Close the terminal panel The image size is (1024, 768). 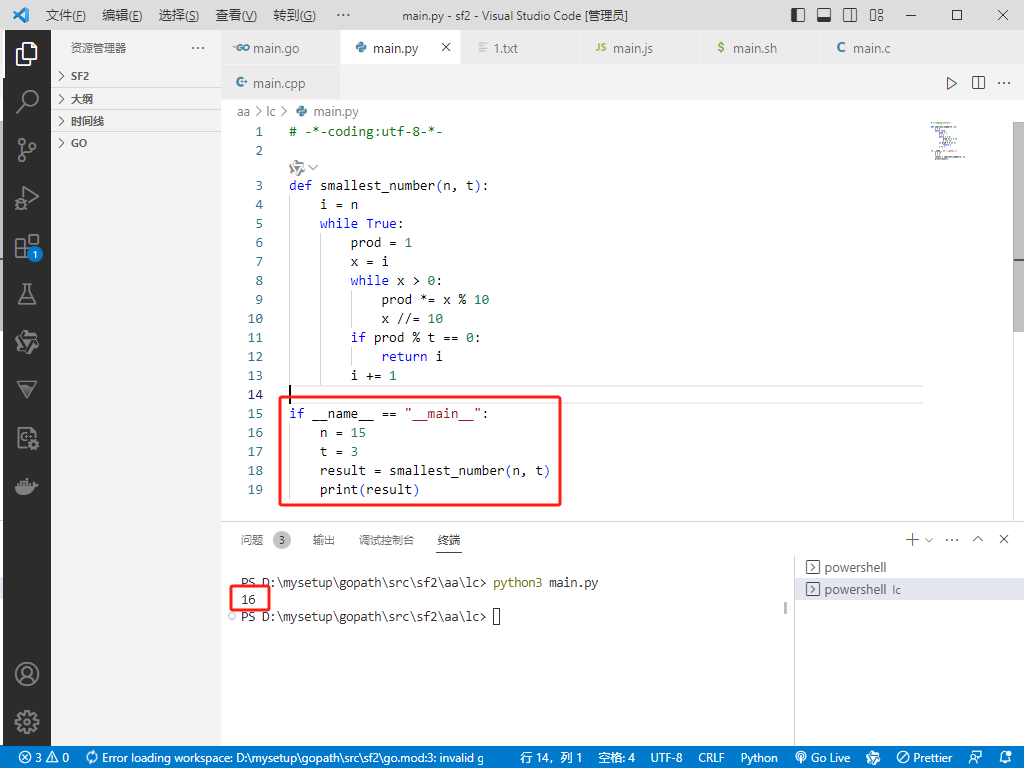(1004, 539)
